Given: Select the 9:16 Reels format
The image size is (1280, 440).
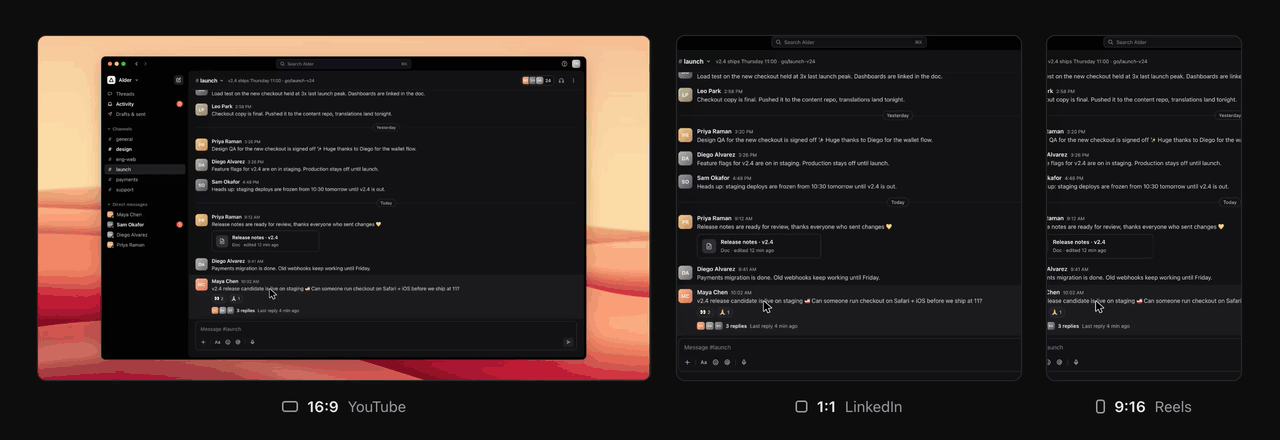Looking at the screenshot, I should (1143, 407).
